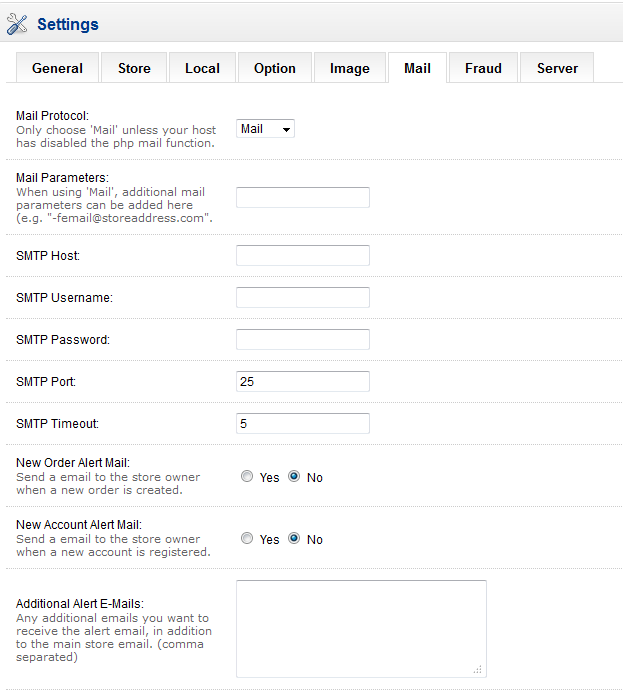
Task: Focus the SMTP Host text box
Action: point(302,256)
